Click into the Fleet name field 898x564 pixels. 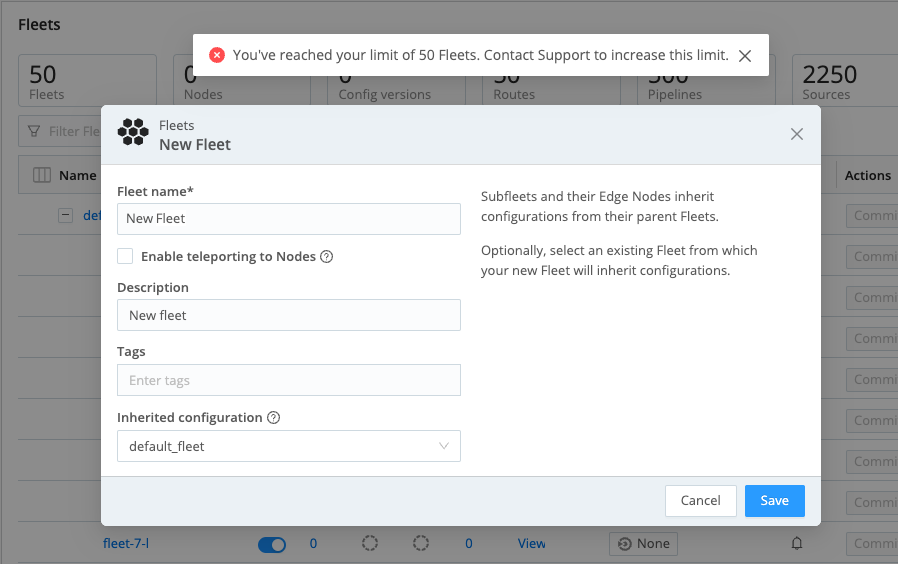tap(288, 218)
